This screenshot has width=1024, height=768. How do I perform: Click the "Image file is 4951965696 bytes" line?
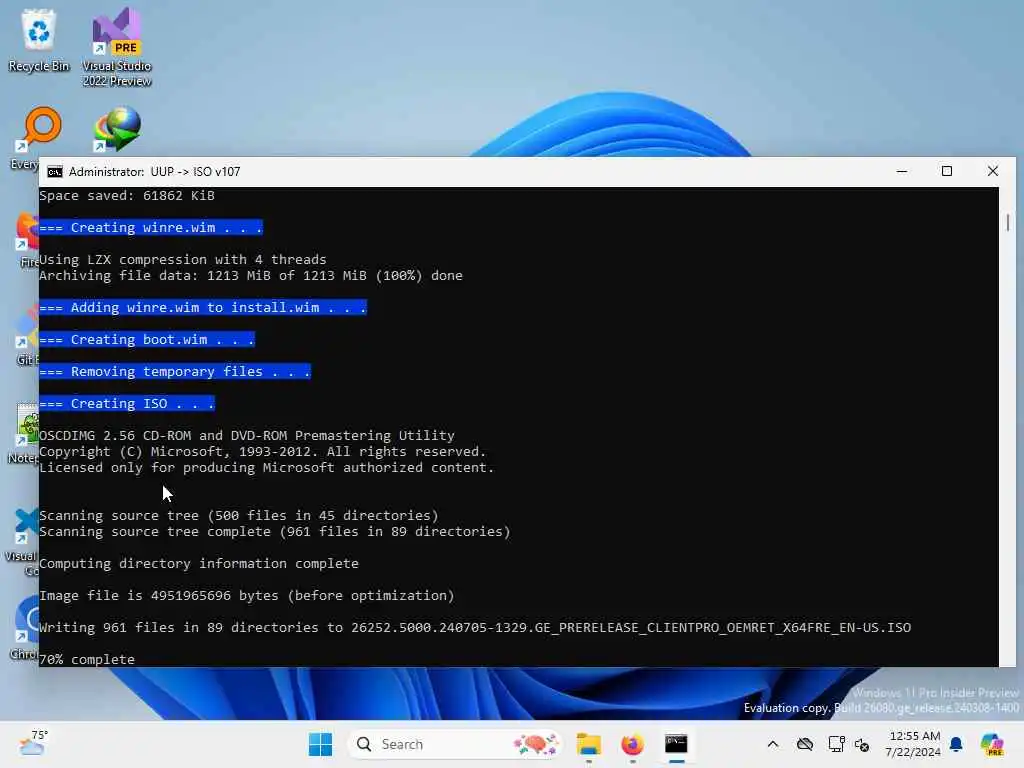point(247,596)
